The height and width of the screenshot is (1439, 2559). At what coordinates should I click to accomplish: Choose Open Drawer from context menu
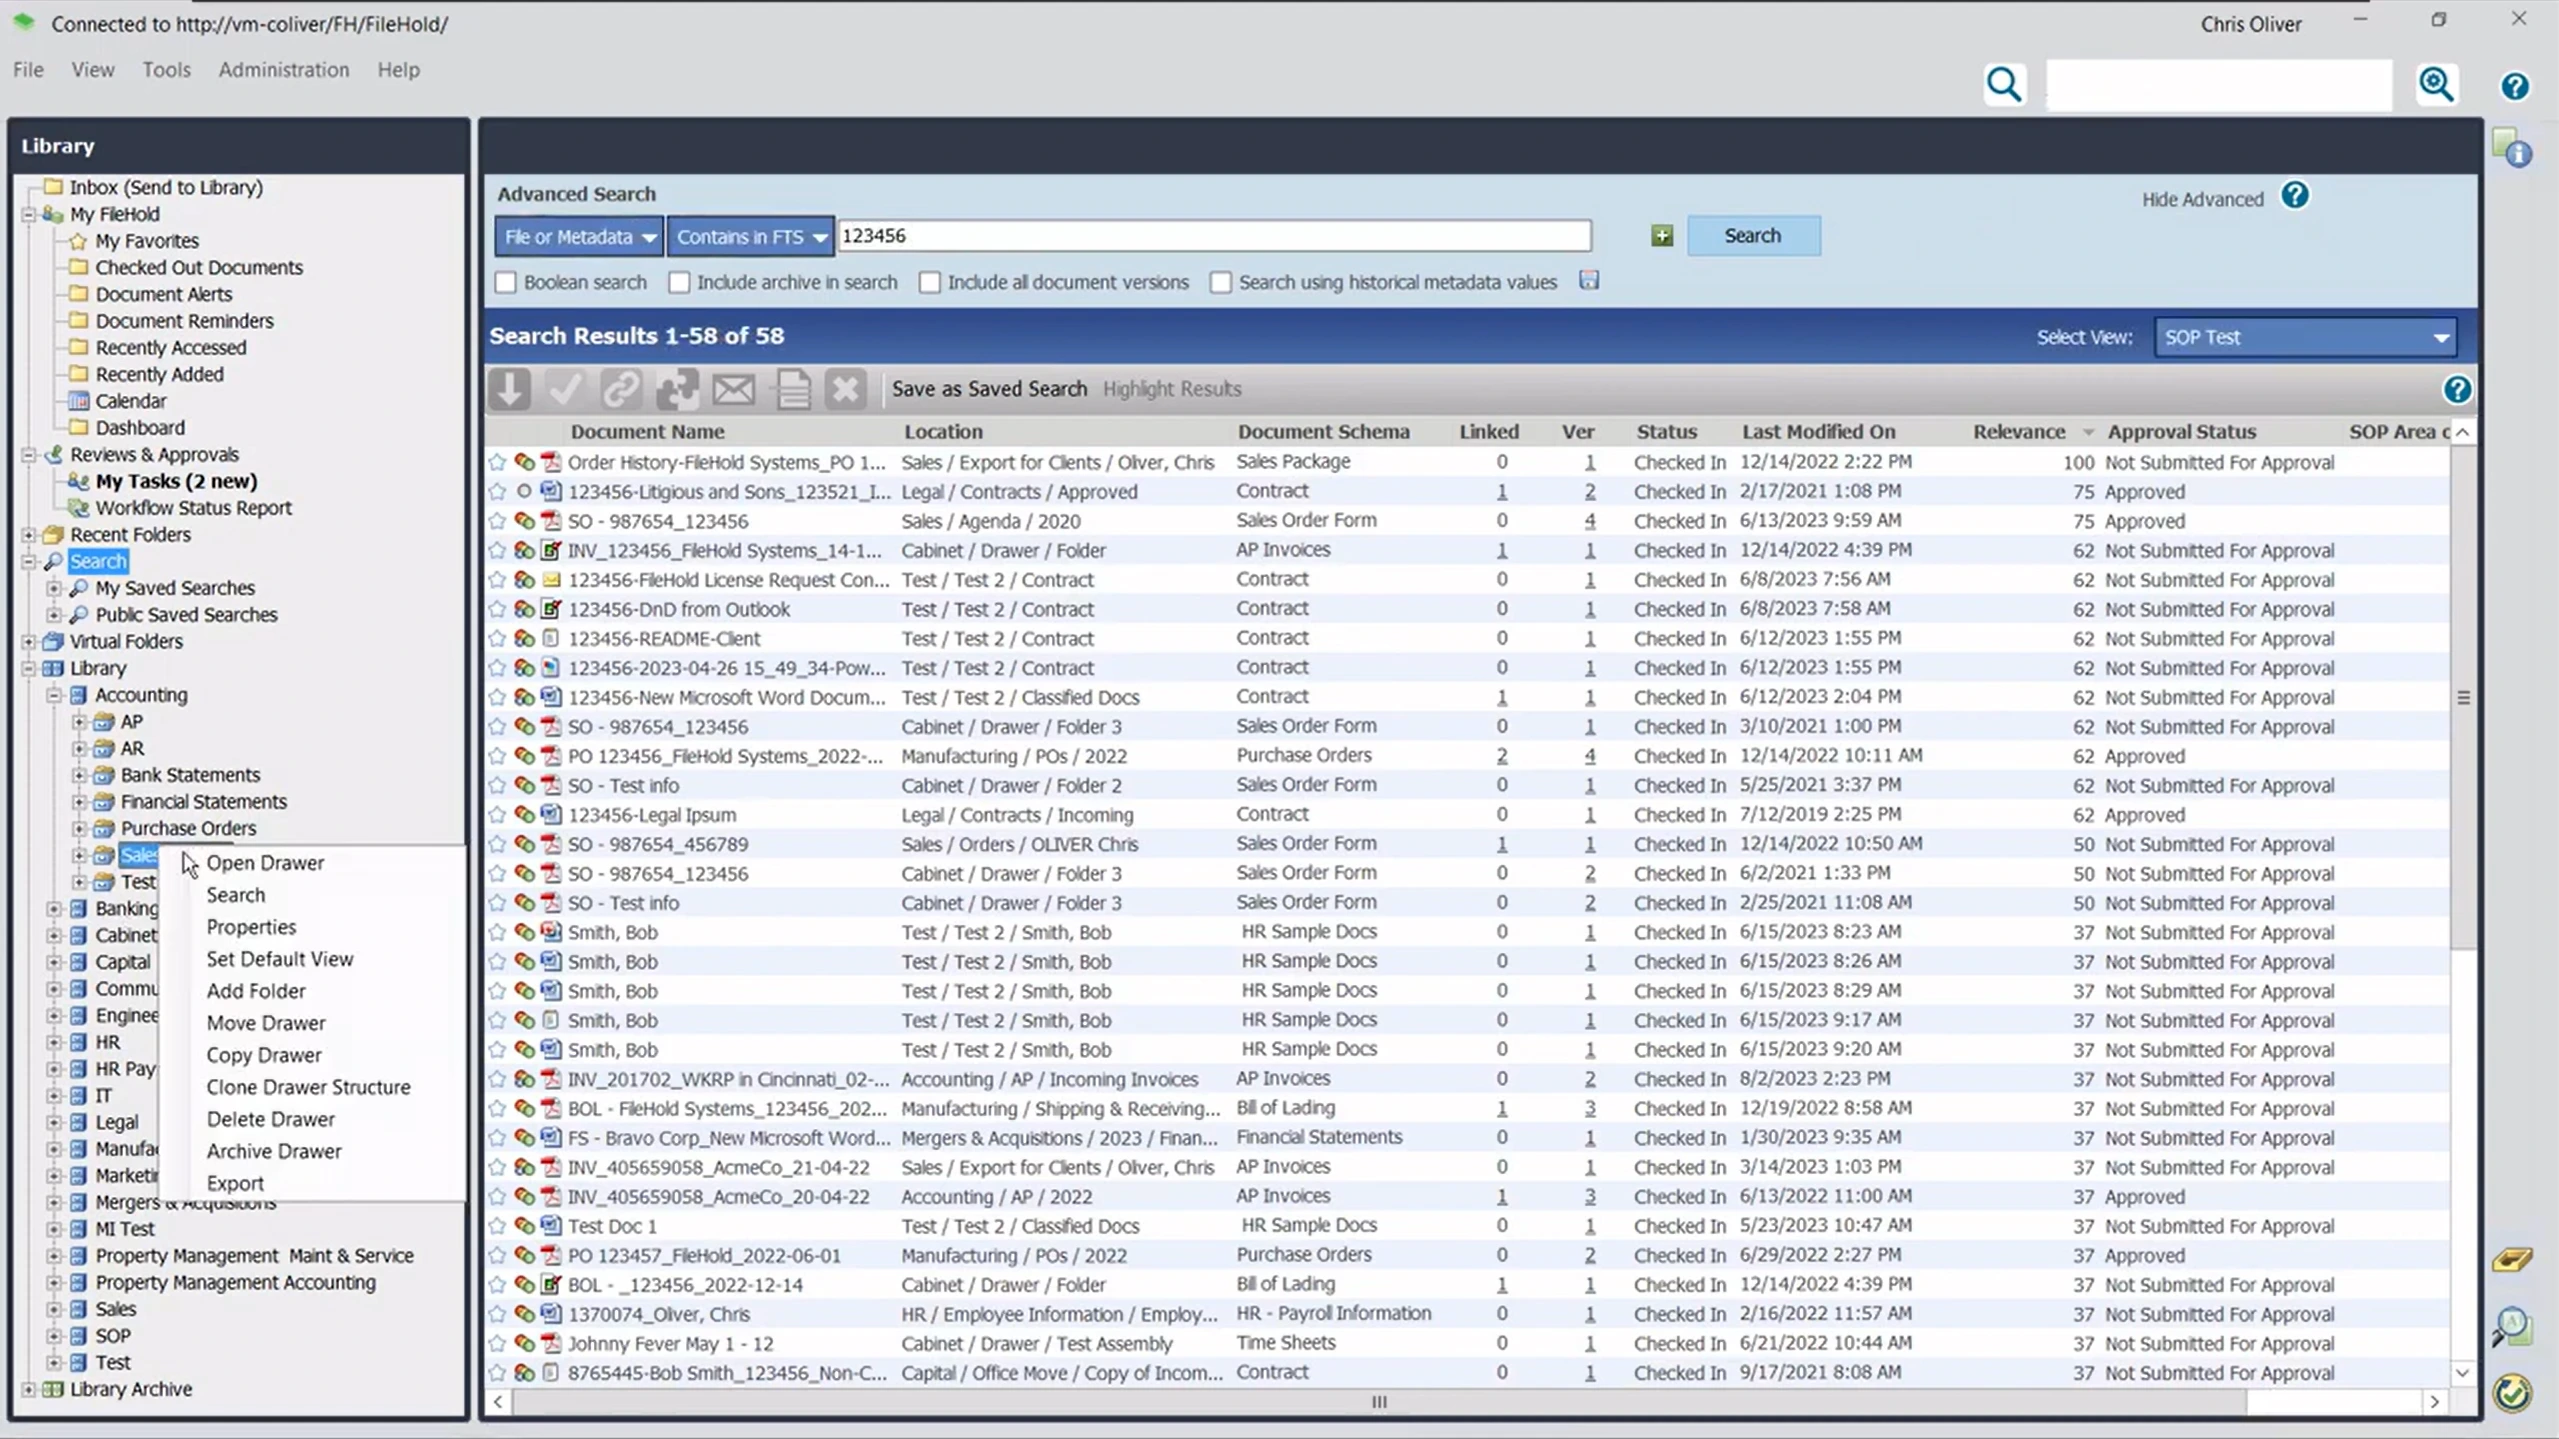tap(265, 863)
